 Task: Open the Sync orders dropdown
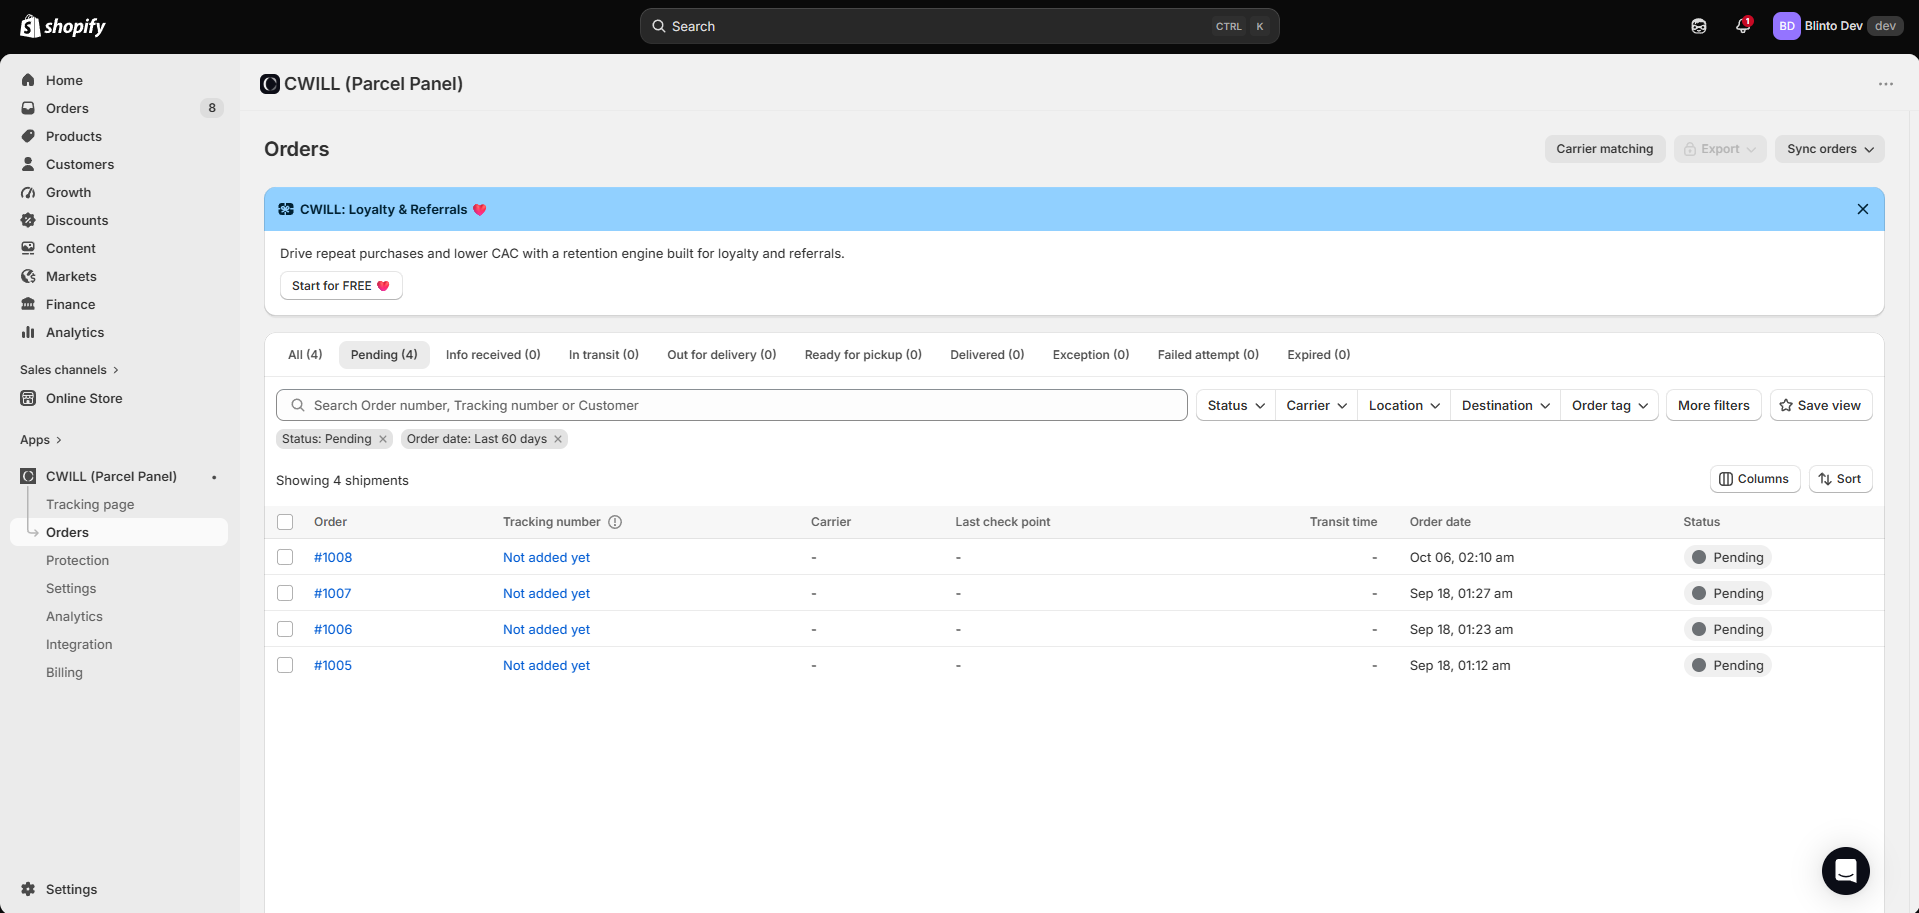click(1829, 149)
